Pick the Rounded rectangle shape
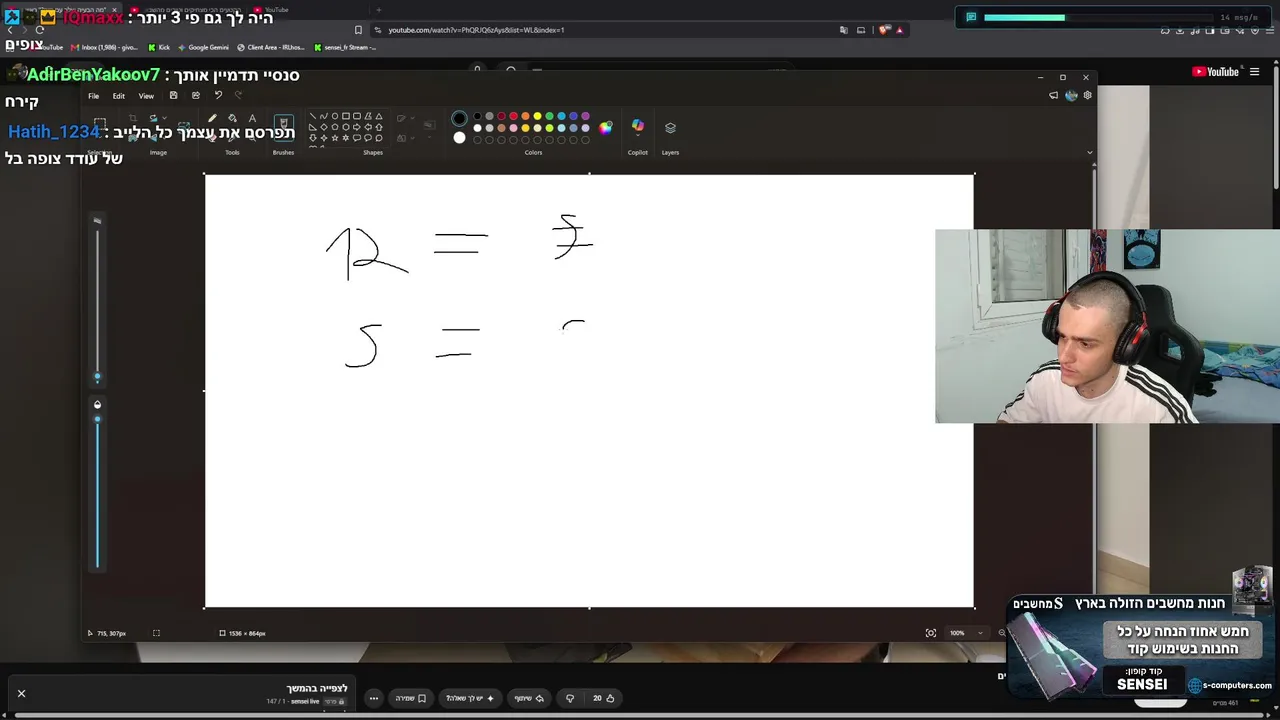Screen dimensions: 1280x720 (357, 116)
